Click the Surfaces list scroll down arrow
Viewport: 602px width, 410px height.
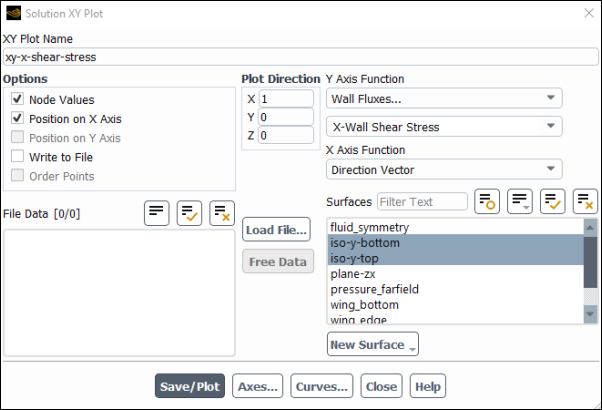pyautogui.click(x=590, y=314)
